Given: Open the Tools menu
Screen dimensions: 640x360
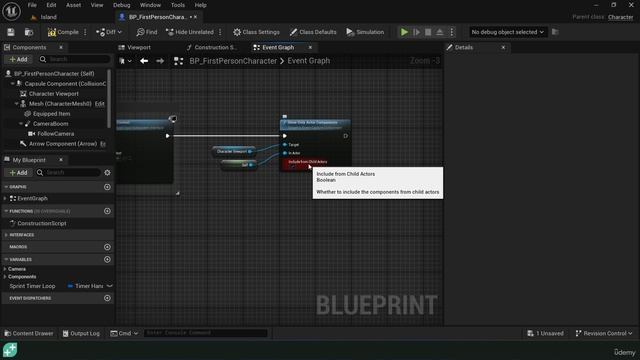Looking at the screenshot, I should (178, 5).
